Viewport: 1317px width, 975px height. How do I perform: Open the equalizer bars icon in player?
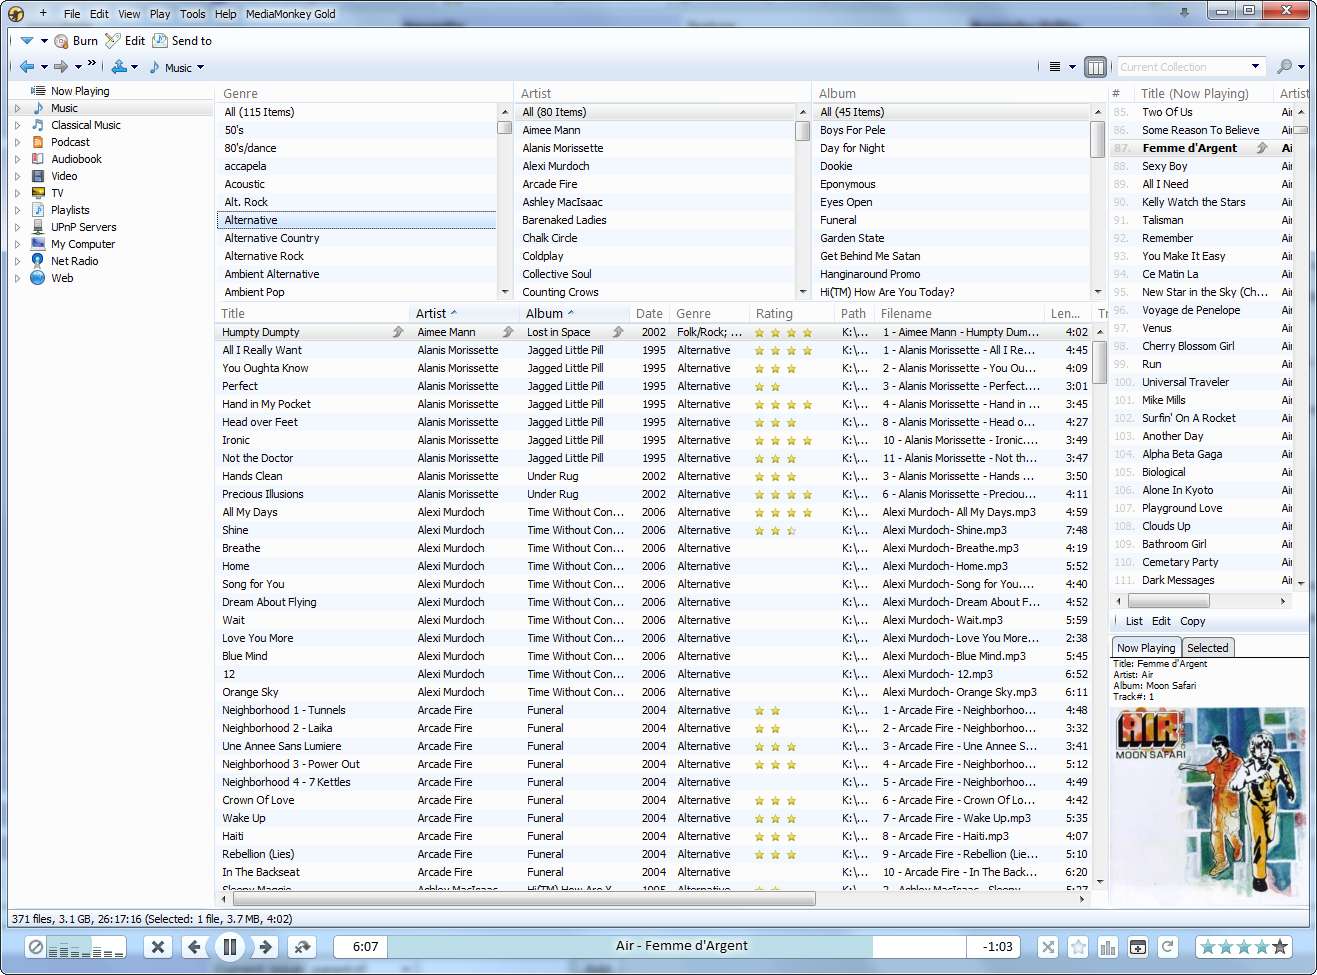1108,947
